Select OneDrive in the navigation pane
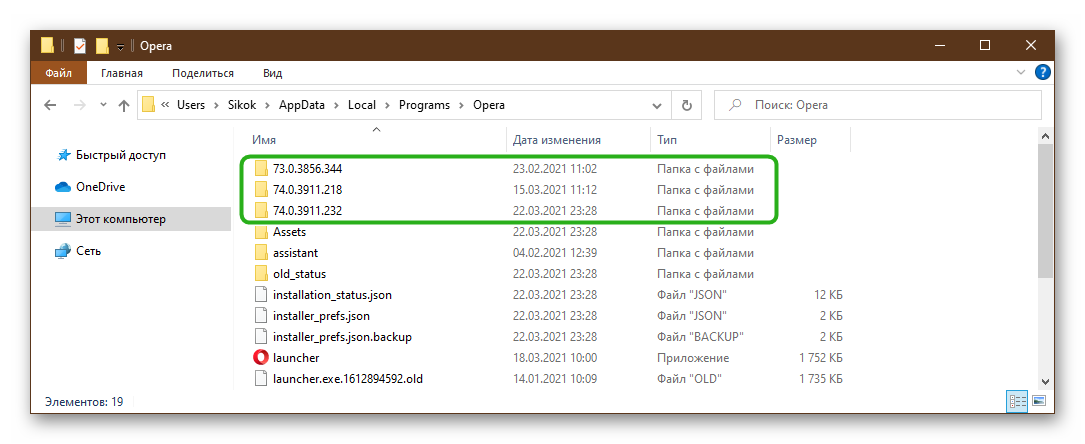This screenshot has height=444, width=1085. pyautogui.click(x=101, y=187)
